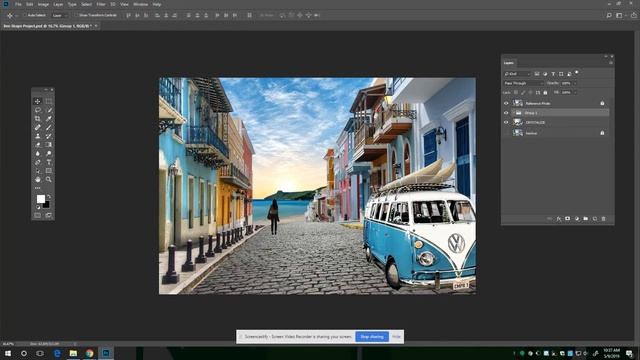Enable Show Transform Controls checkbox
Image resolution: width=640 pixels, height=360 pixels.
point(76,16)
